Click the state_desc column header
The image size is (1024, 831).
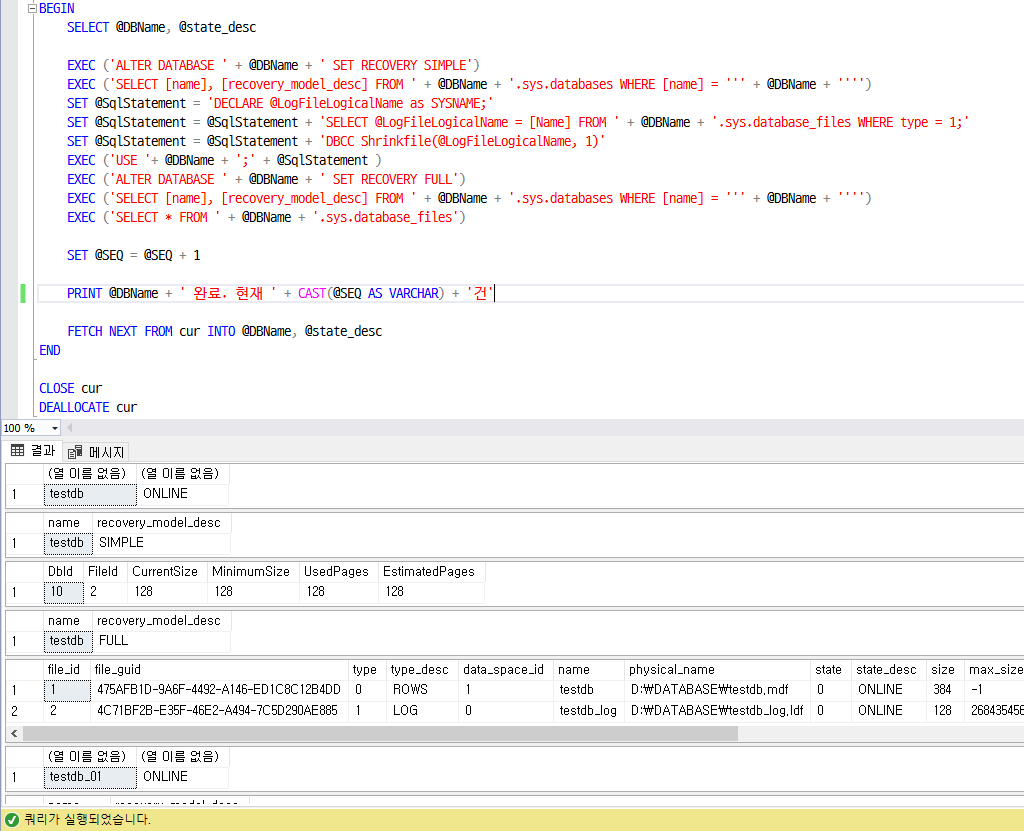888,669
